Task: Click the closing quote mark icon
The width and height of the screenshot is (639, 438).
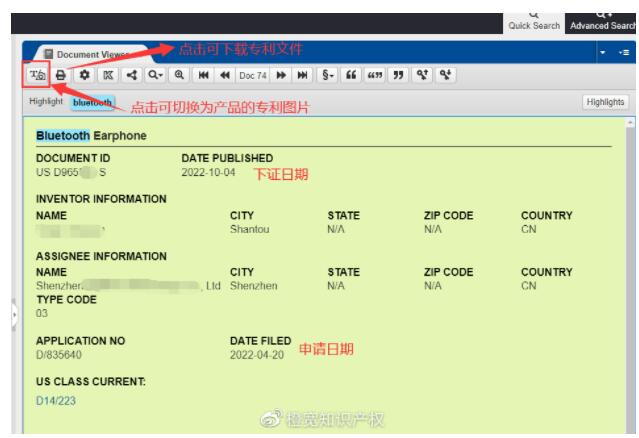Action: (399, 75)
